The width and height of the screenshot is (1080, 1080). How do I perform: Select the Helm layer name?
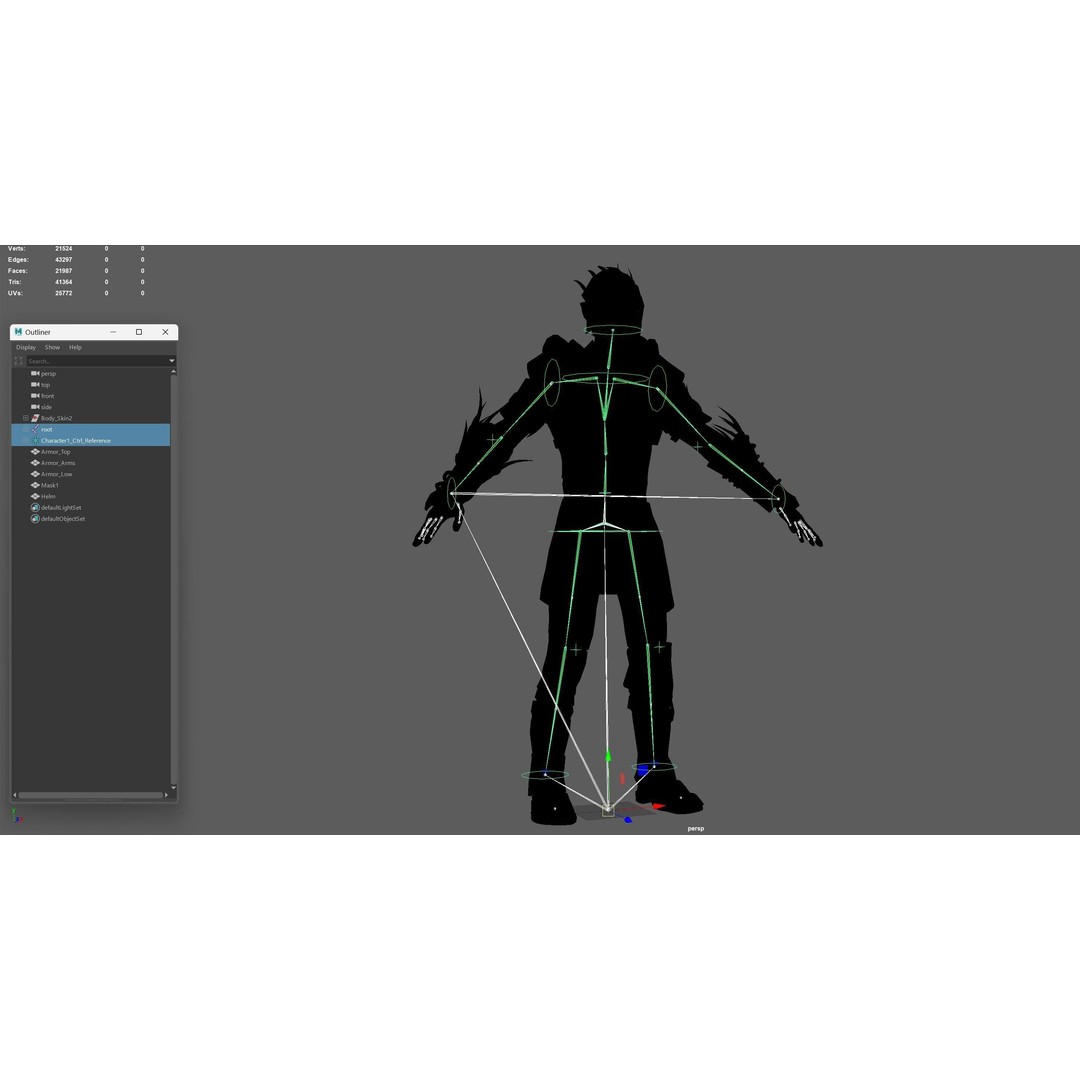tap(48, 496)
